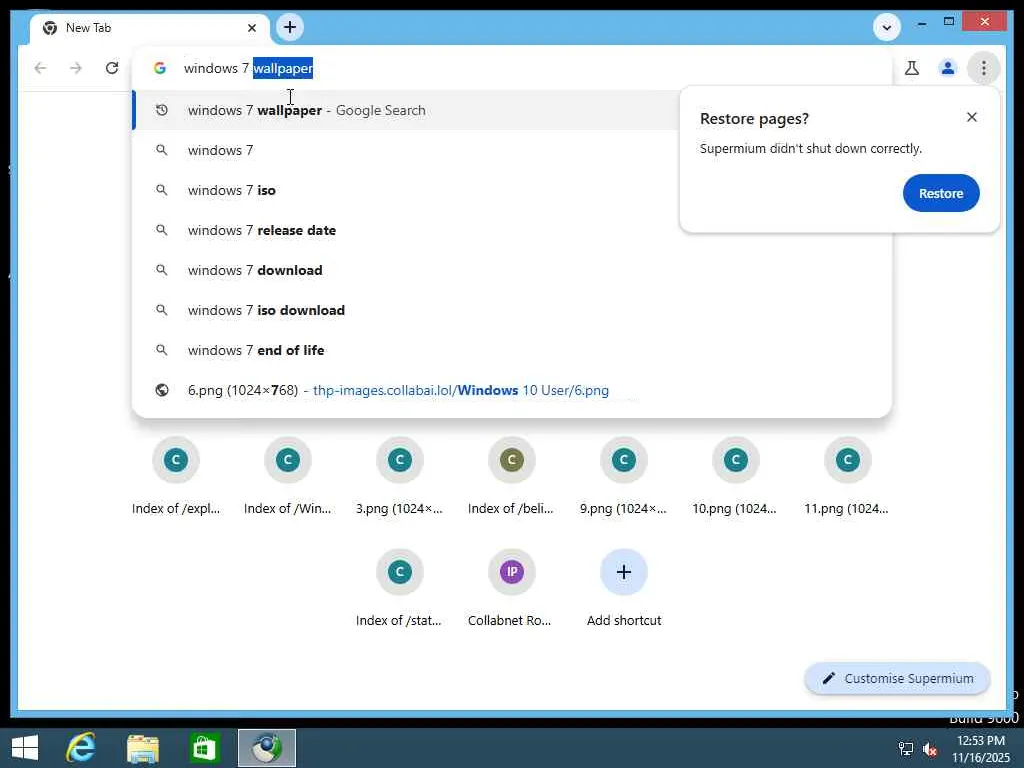Close the New Tab tab
The width and height of the screenshot is (1024, 768).
tap(252, 28)
